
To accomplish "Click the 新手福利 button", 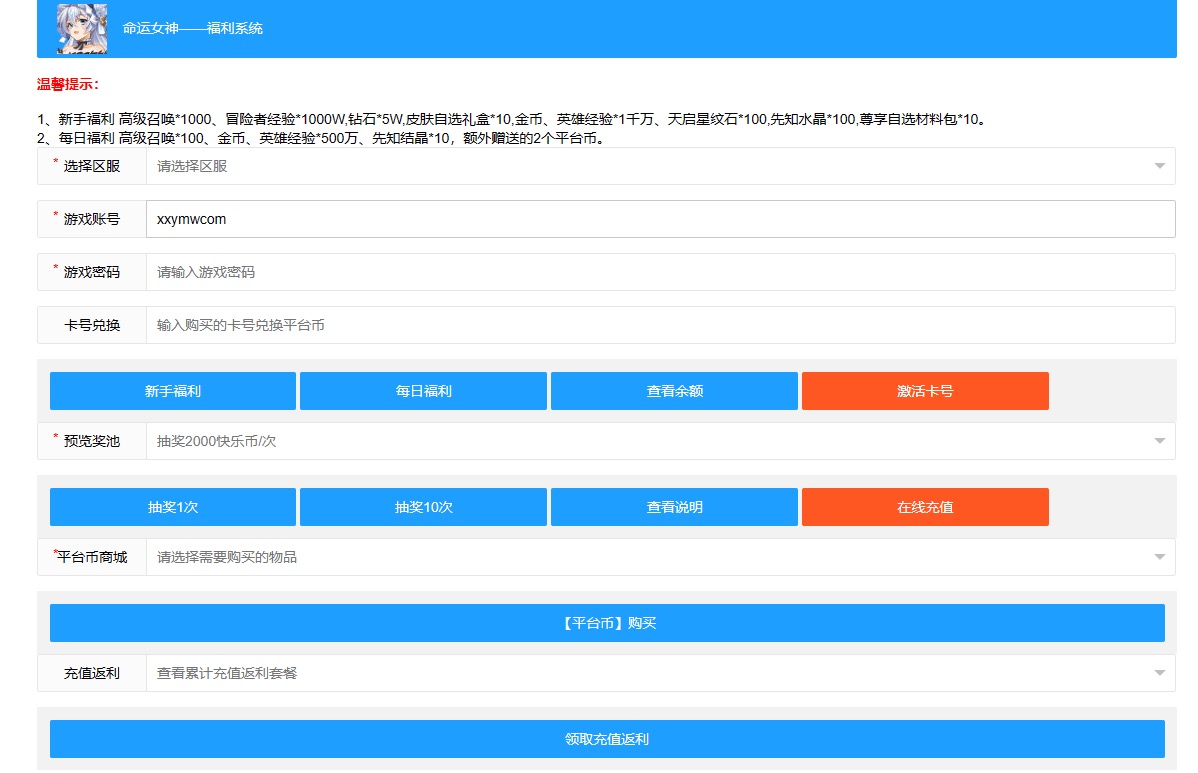I will click(173, 391).
